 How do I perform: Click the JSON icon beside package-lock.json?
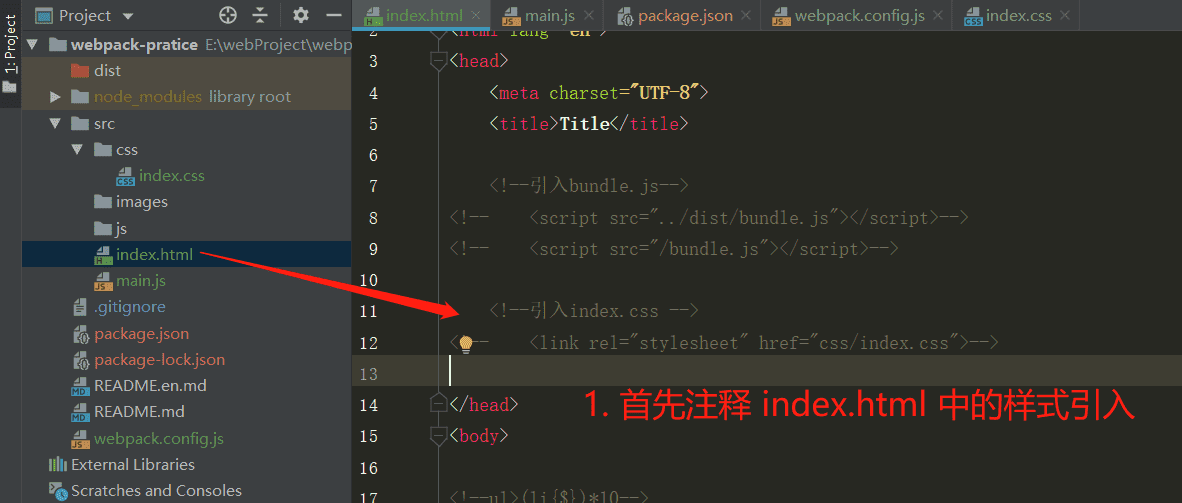(81, 360)
